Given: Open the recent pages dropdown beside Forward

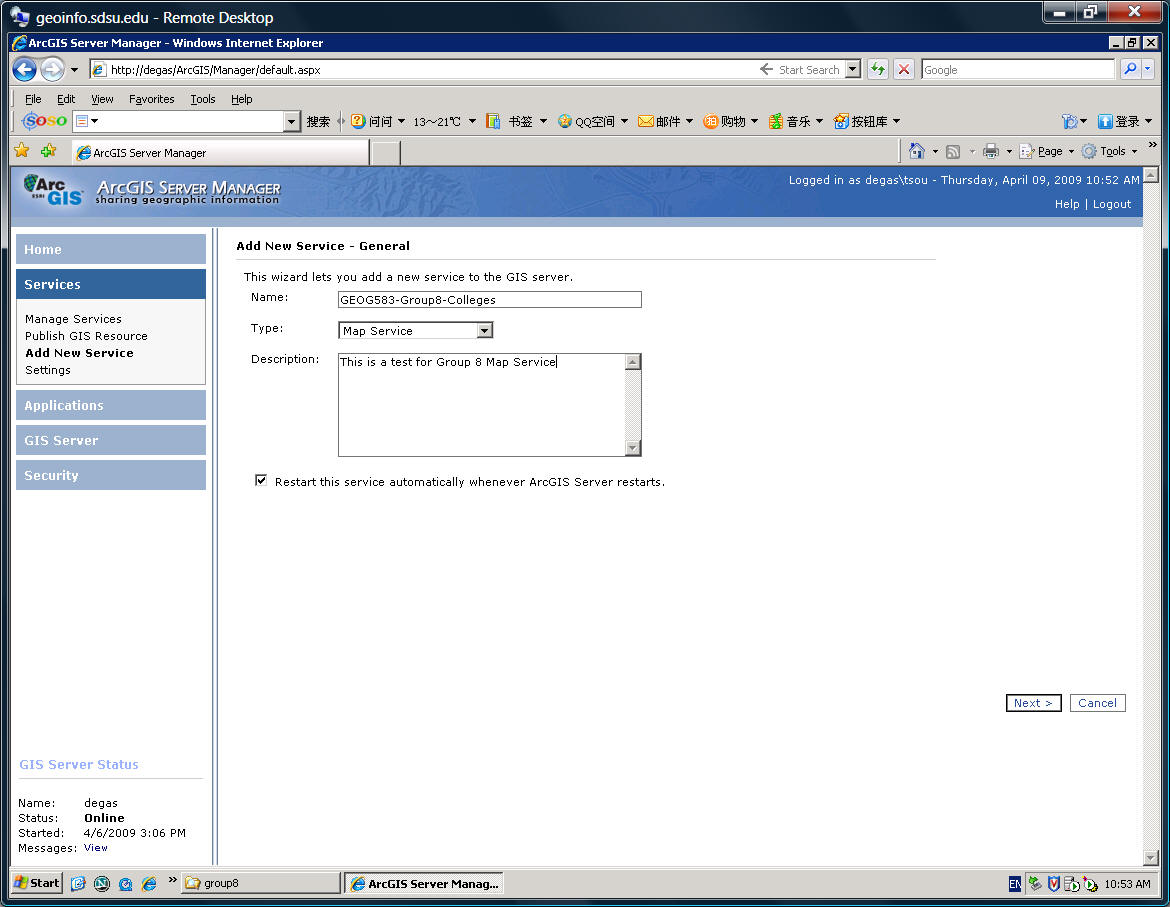Looking at the screenshot, I should point(74,70).
